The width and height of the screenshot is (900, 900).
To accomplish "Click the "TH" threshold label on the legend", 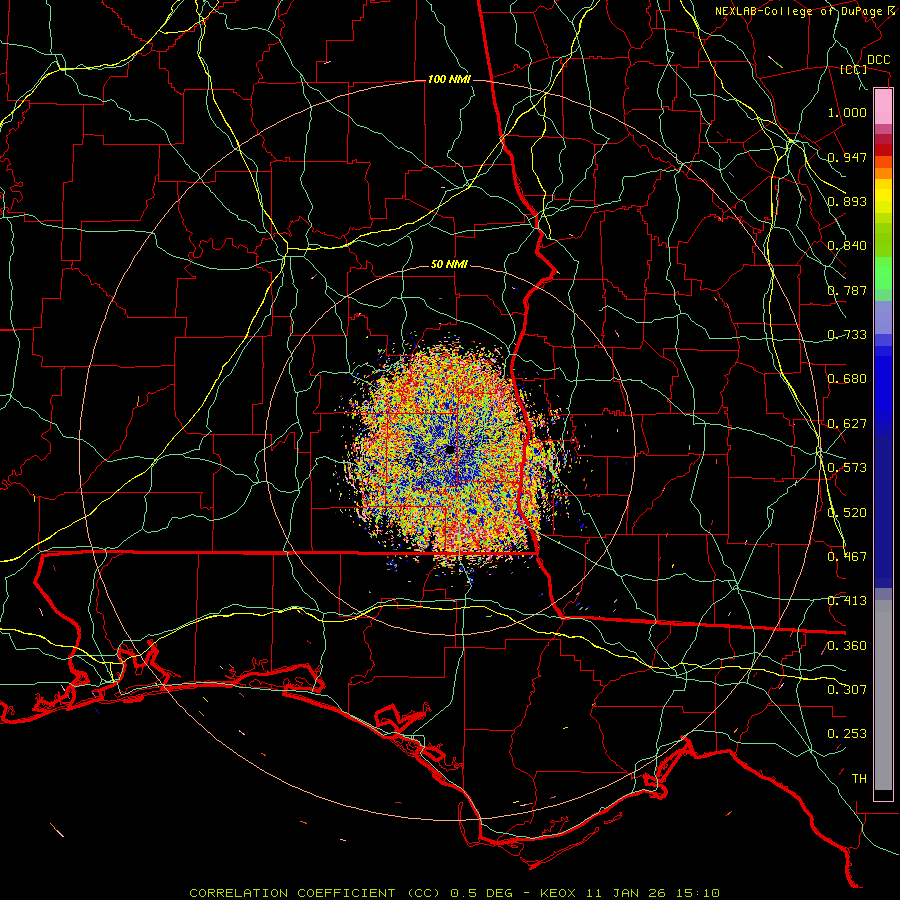I will click(859, 779).
